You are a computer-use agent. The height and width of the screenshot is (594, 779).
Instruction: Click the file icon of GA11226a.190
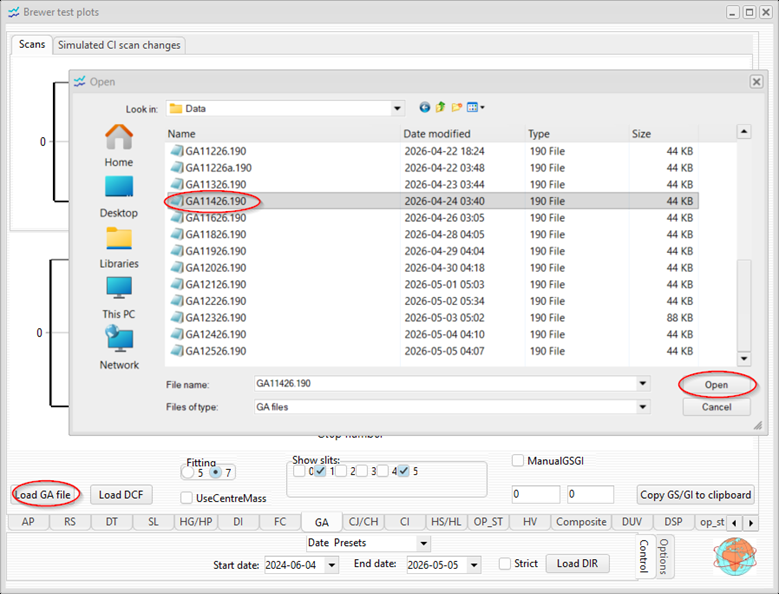pos(177,167)
